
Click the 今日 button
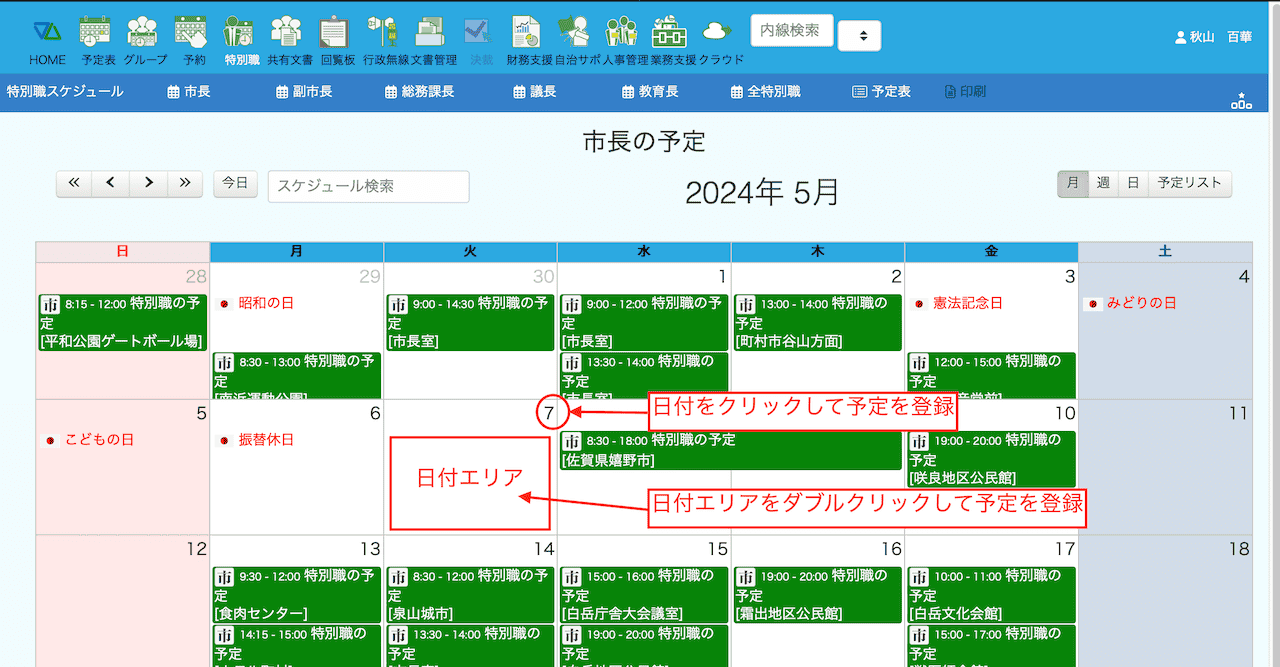point(235,184)
